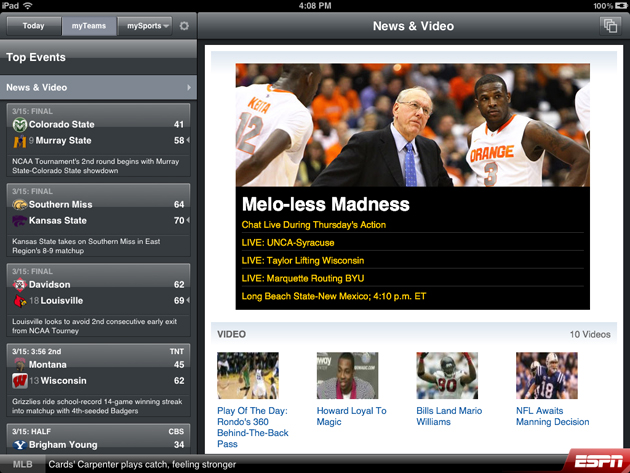The width and height of the screenshot is (630, 473).
Task: Expand the News & Video row arrow
Action: point(189,87)
